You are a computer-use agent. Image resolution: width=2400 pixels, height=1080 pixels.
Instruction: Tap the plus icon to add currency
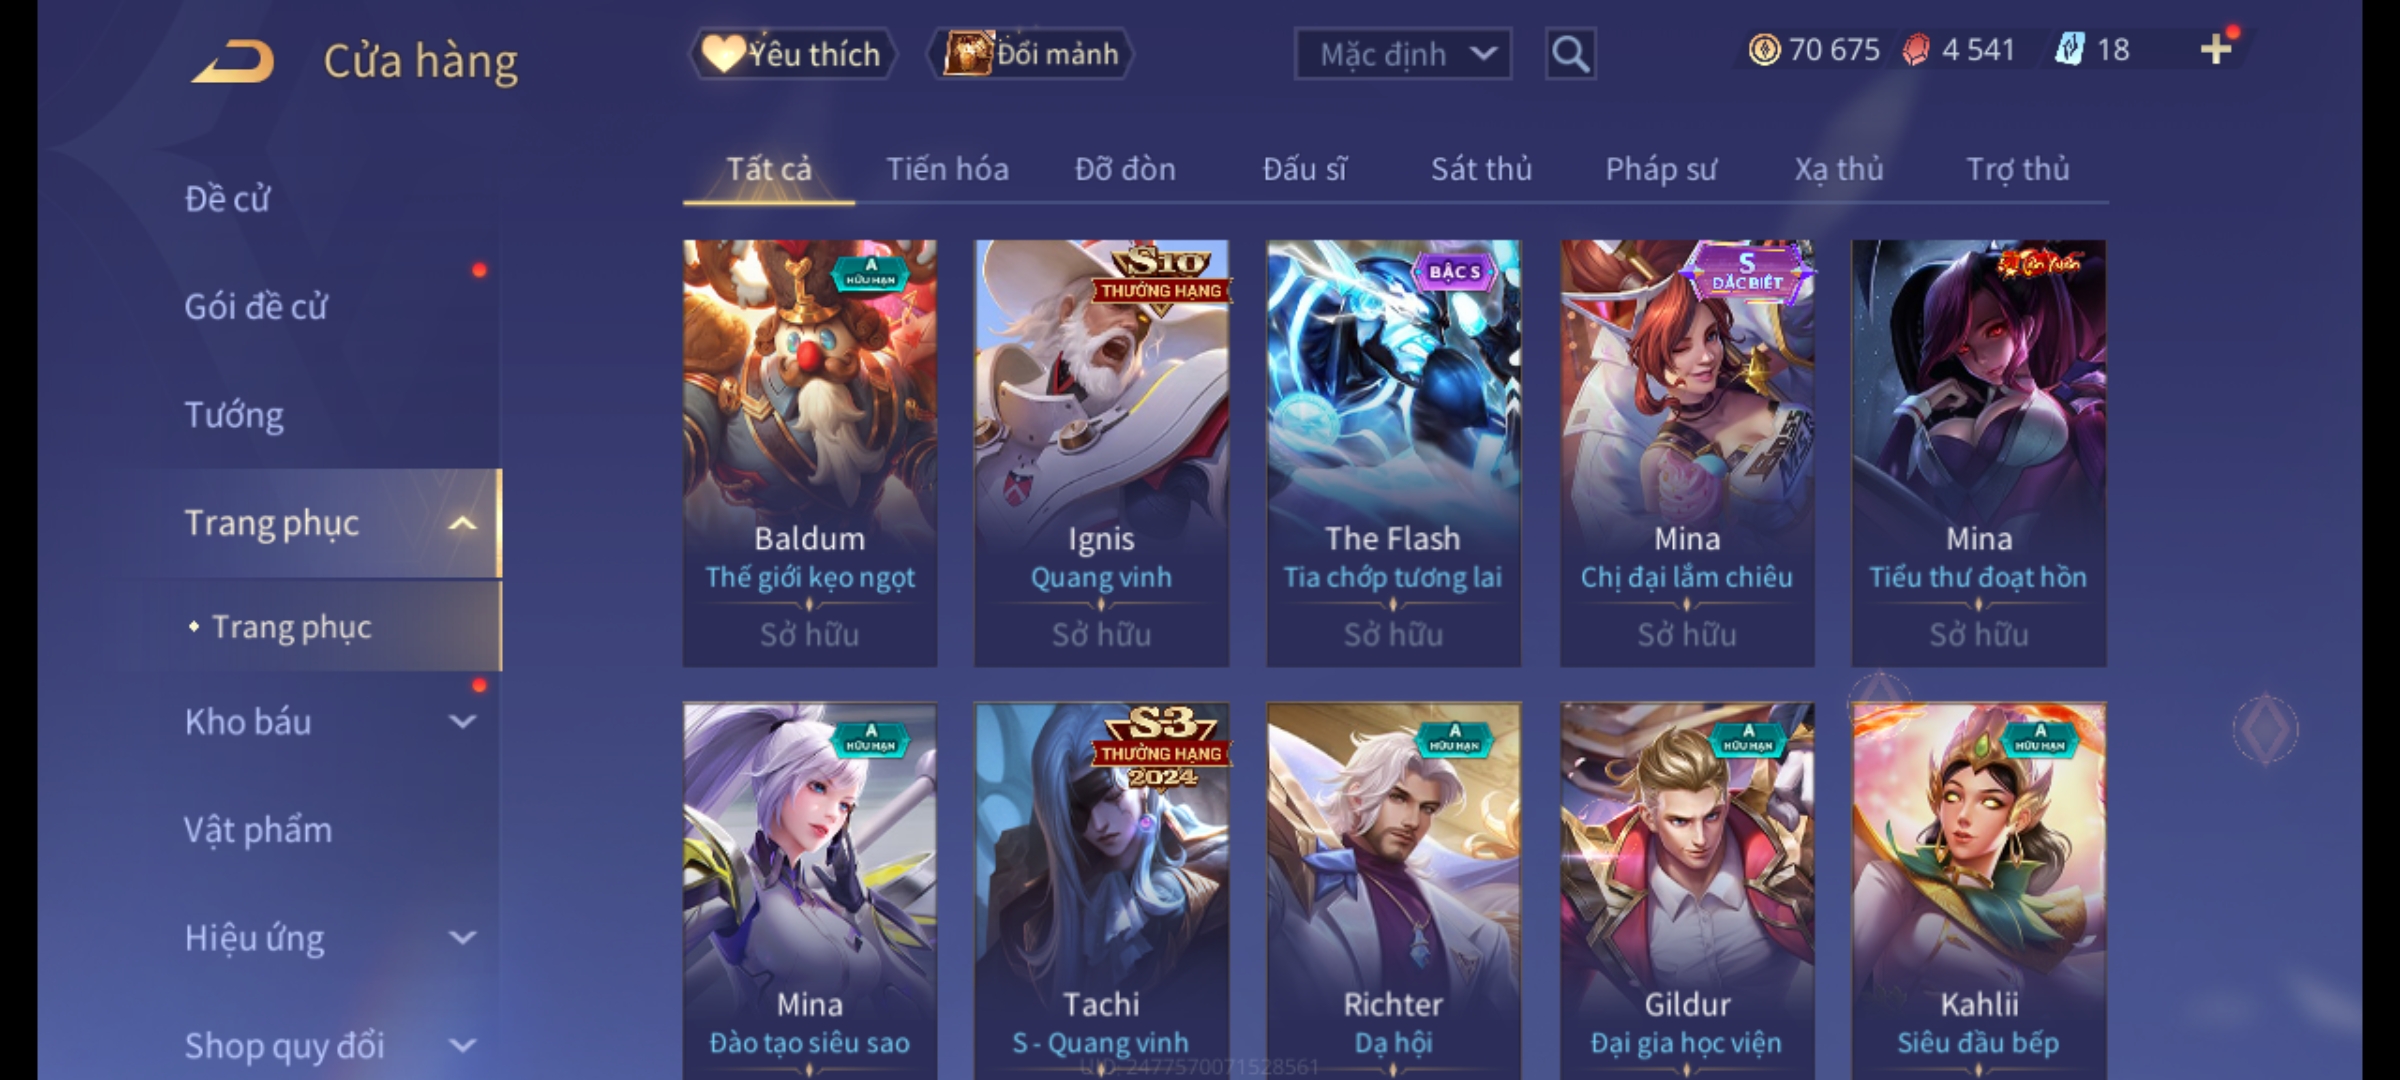point(2216,49)
